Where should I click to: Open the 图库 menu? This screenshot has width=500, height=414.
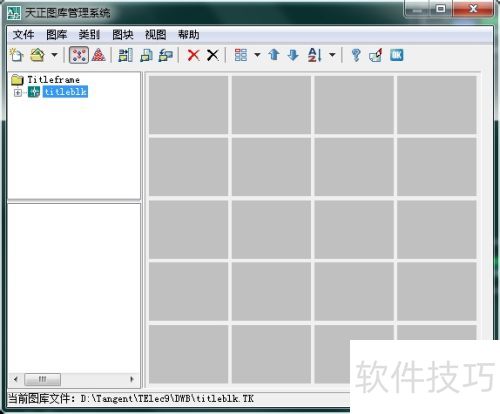tap(56, 35)
